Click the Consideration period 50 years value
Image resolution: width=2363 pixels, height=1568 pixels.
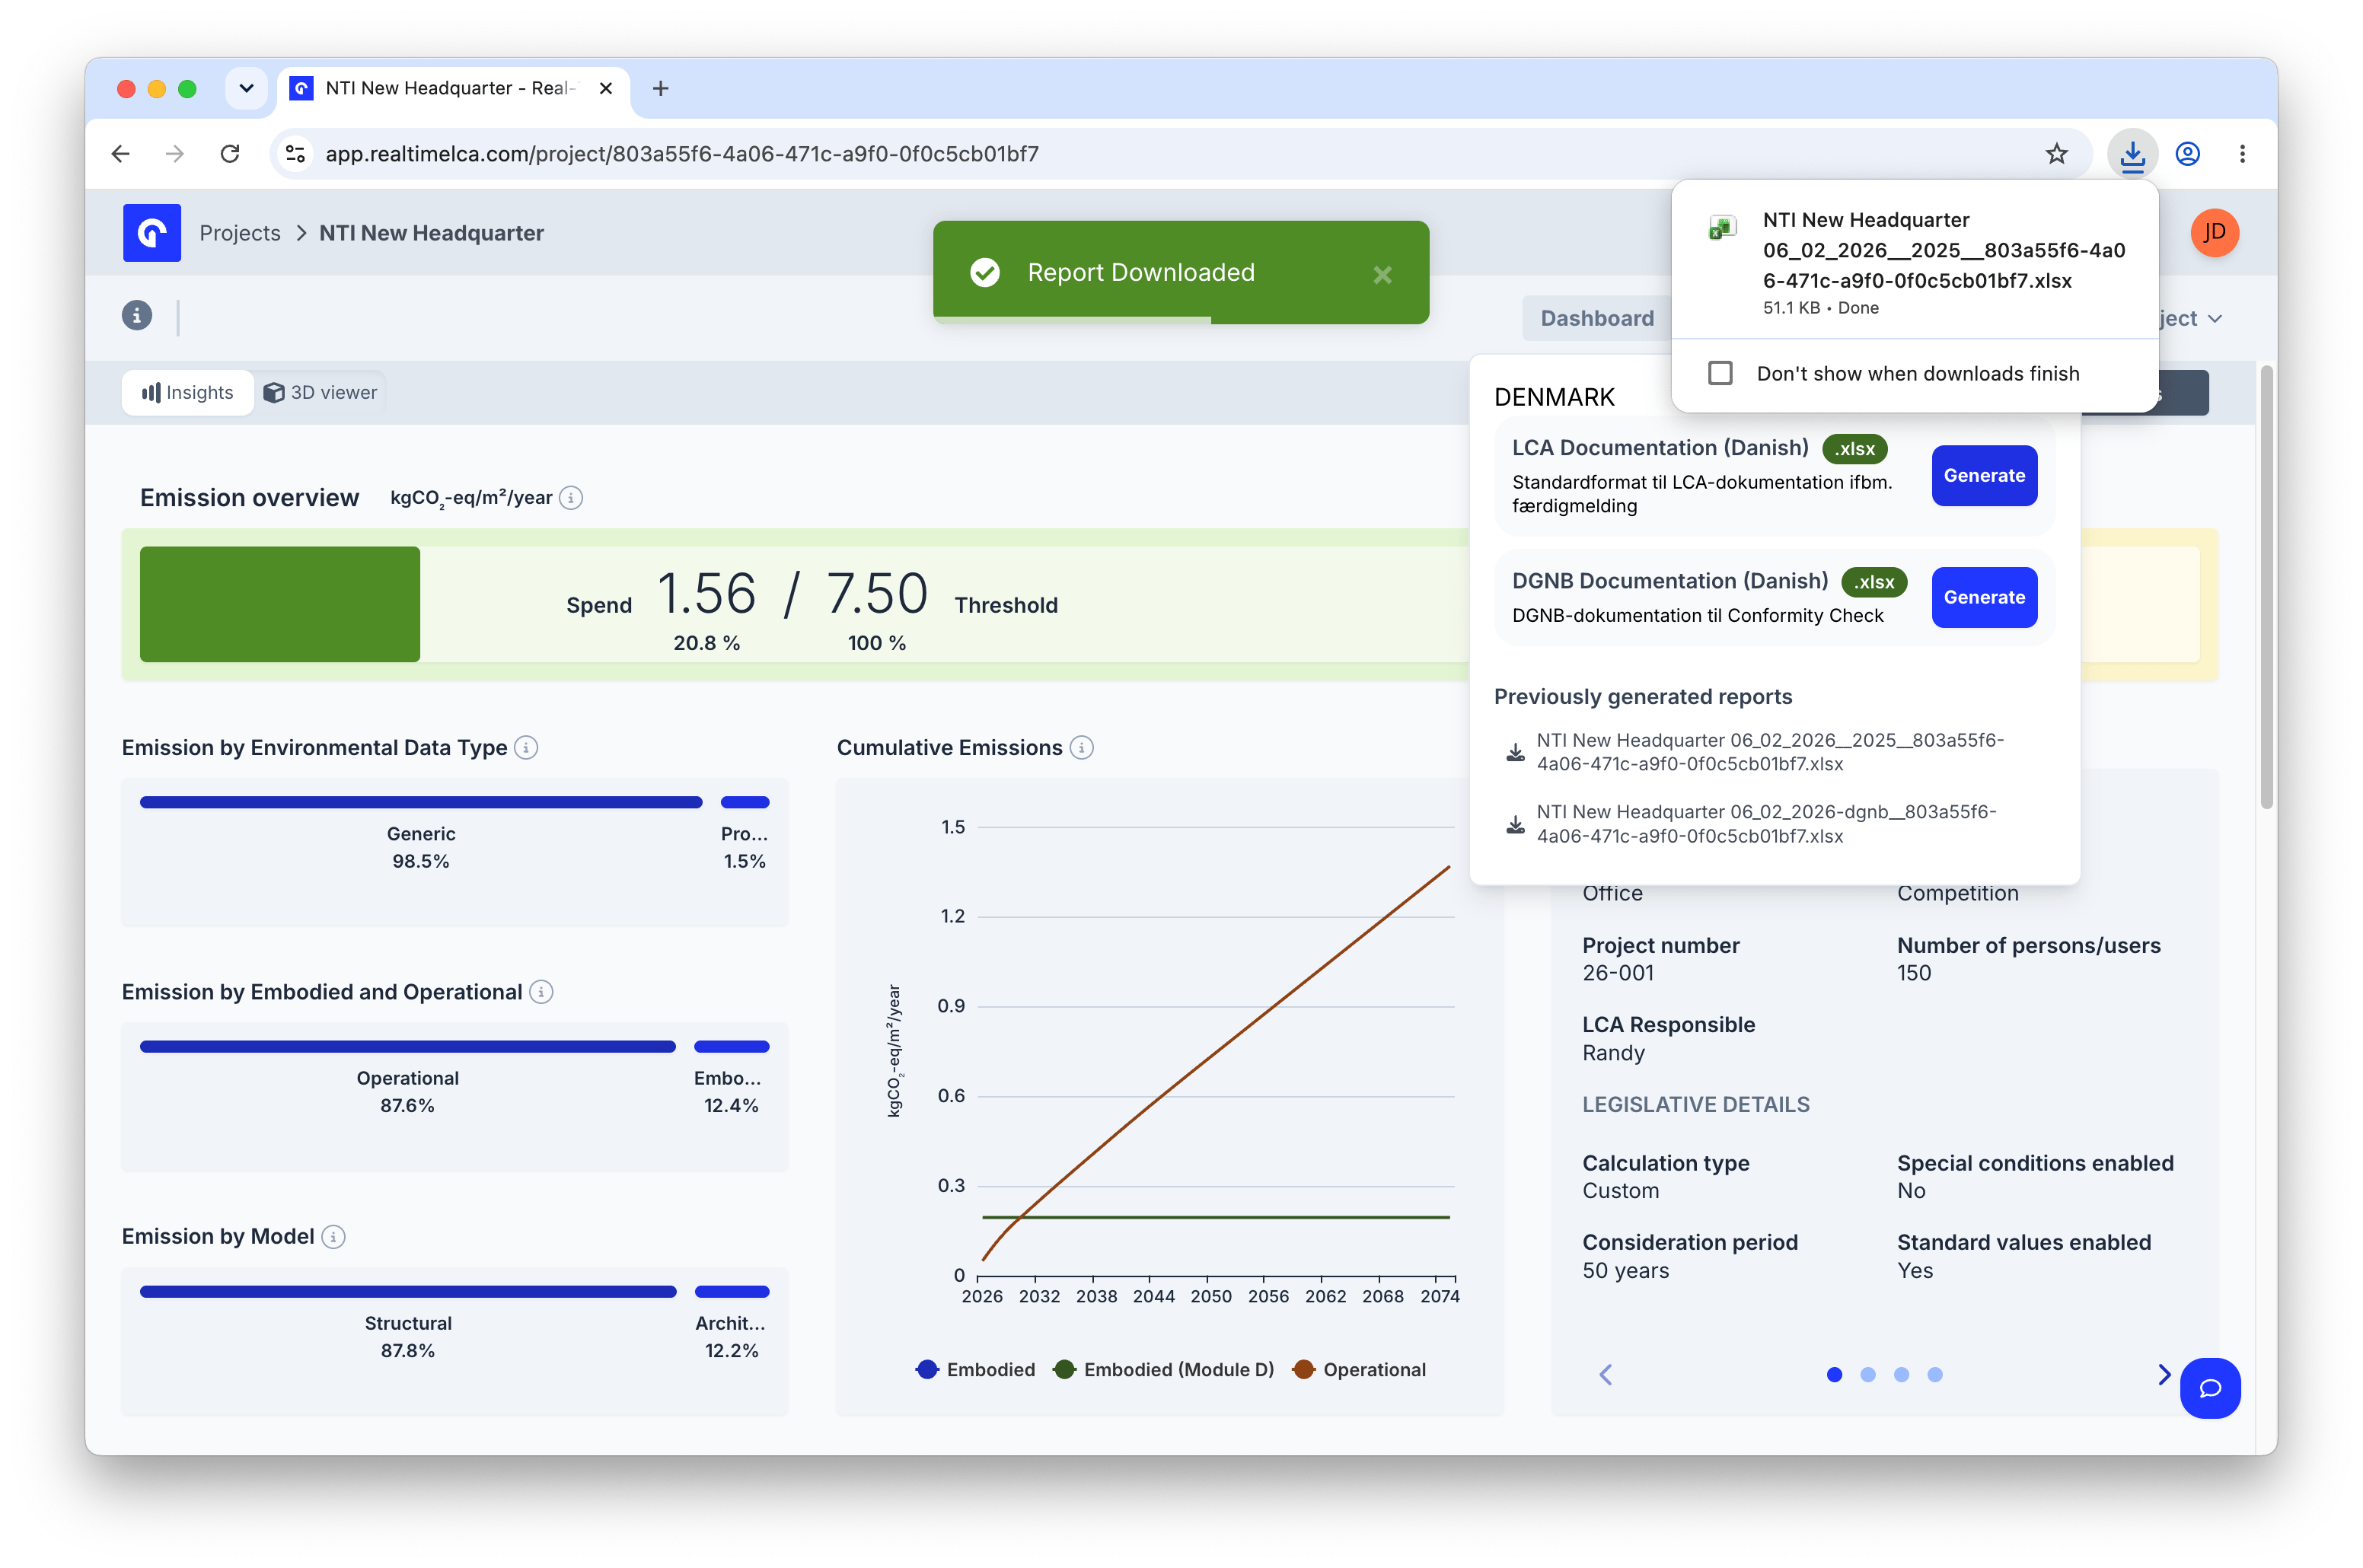point(1626,1271)
